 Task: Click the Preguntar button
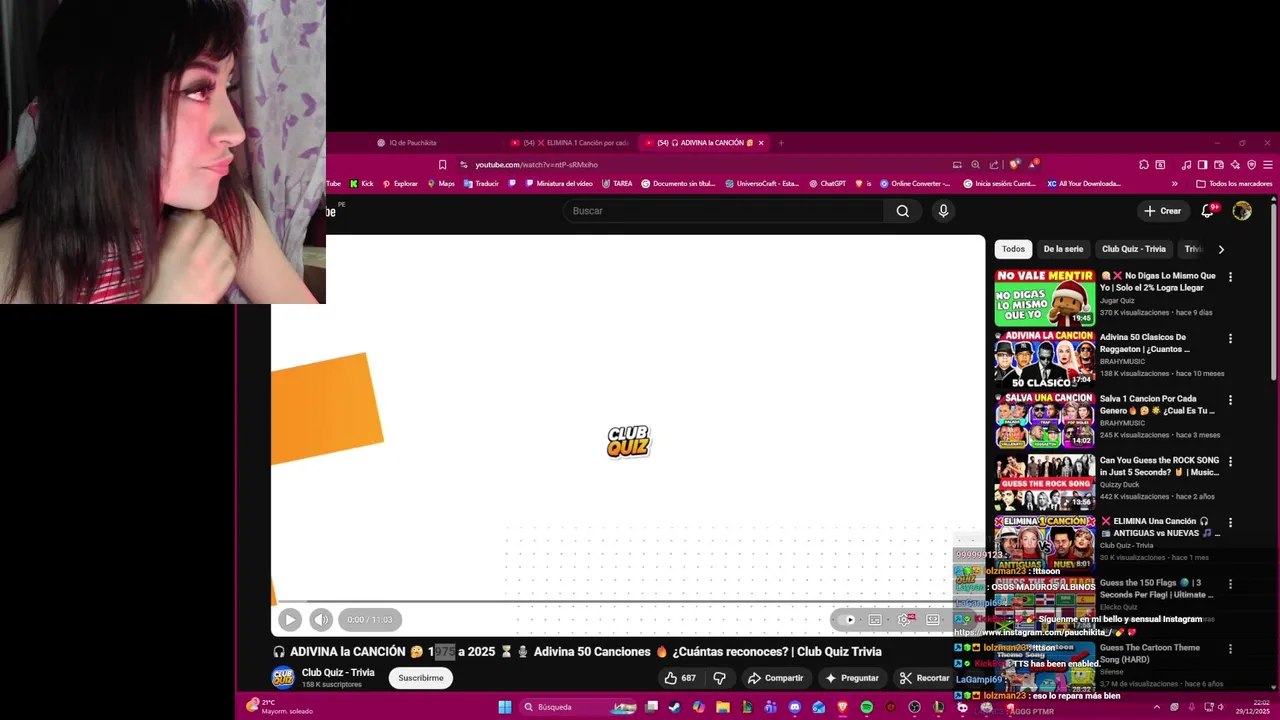851,678
